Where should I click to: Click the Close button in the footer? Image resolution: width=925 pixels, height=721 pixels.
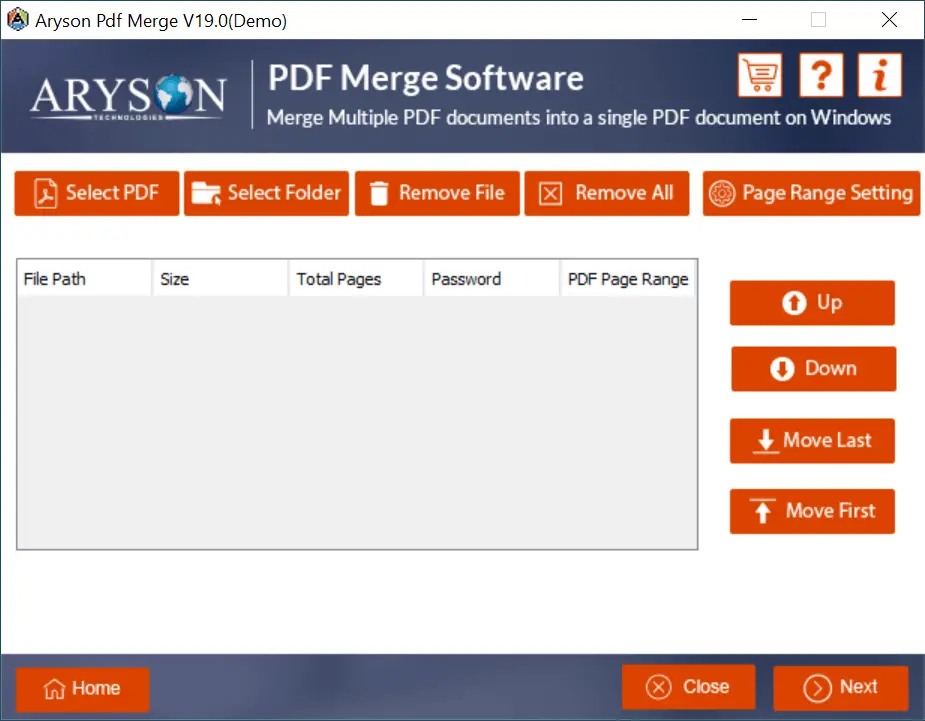pos(688,687)
